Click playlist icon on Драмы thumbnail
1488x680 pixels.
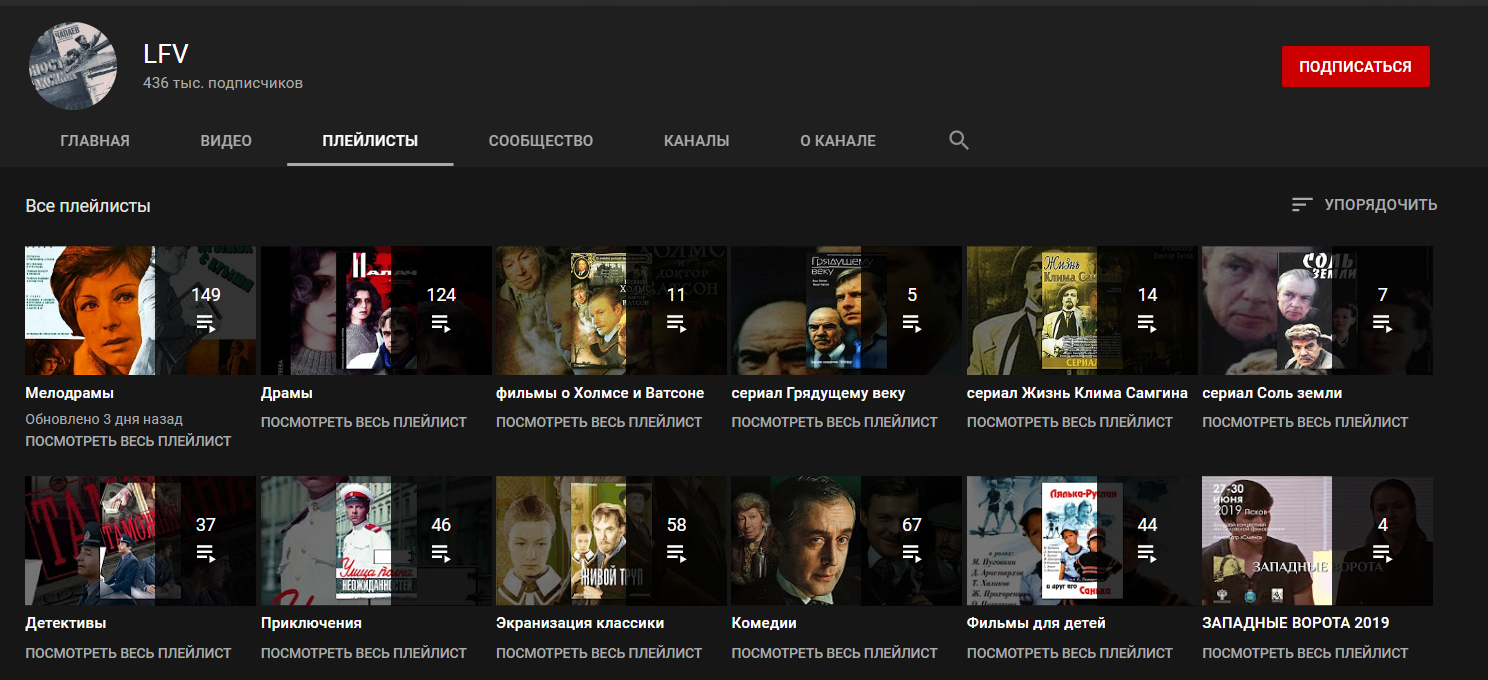[x=441, y=323]
